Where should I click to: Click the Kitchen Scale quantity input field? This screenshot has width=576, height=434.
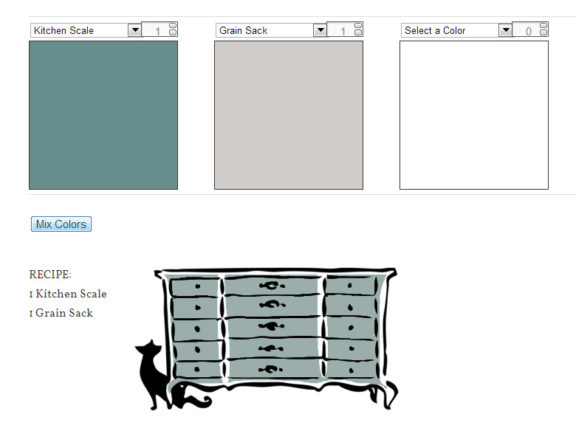point(156,30)
